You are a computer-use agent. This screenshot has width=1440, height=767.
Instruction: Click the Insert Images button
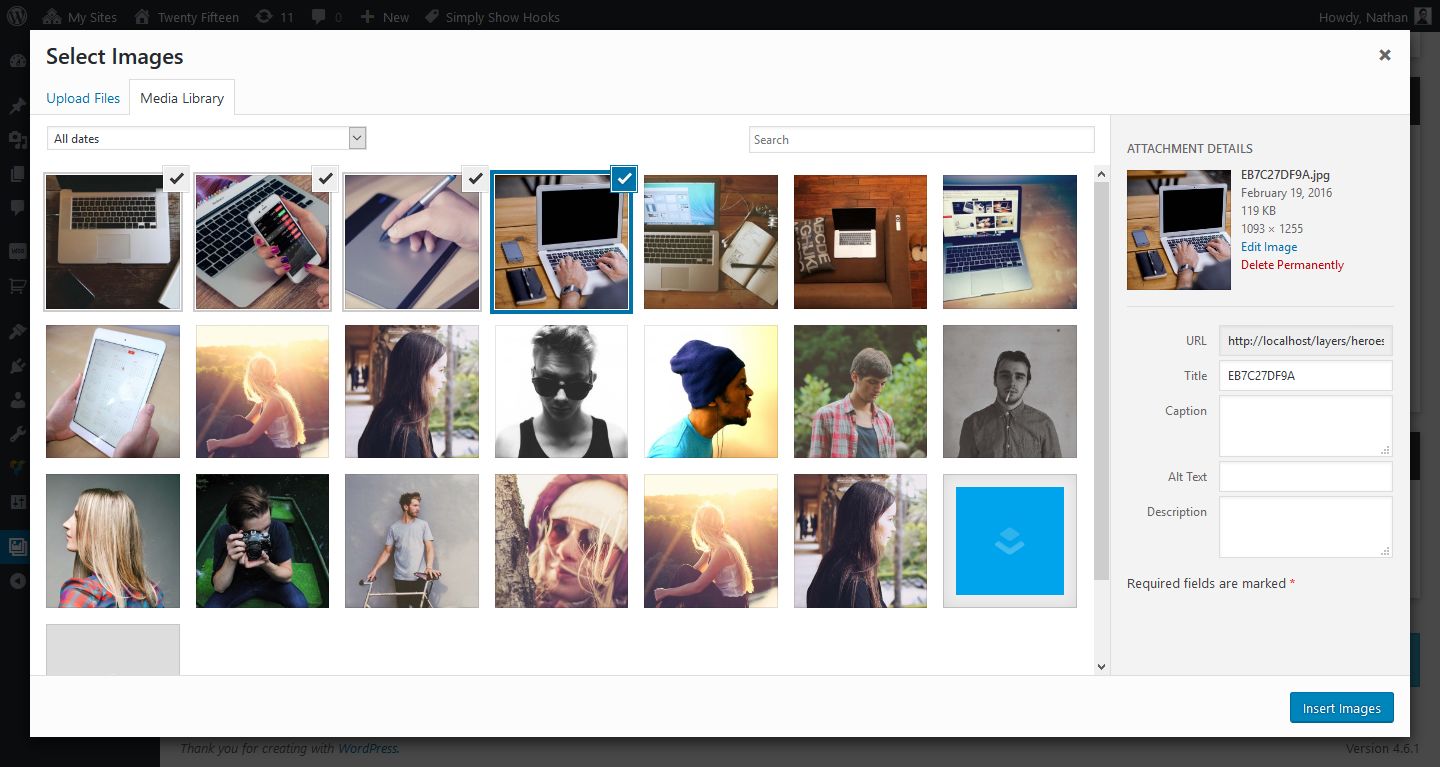[x=1341, y=708]
